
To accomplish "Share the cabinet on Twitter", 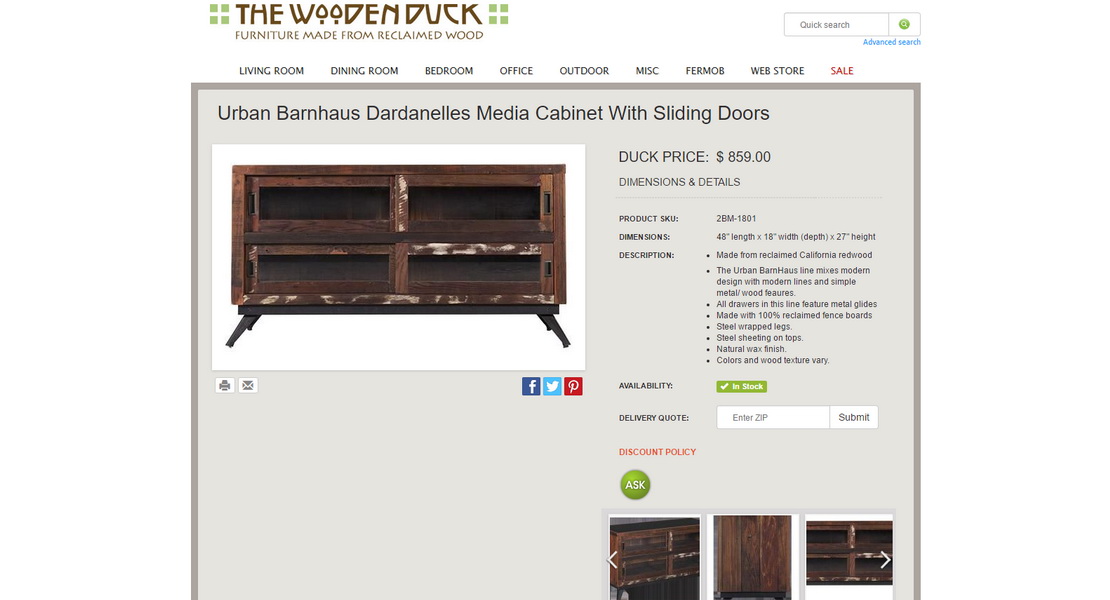I will pos(552,386).
